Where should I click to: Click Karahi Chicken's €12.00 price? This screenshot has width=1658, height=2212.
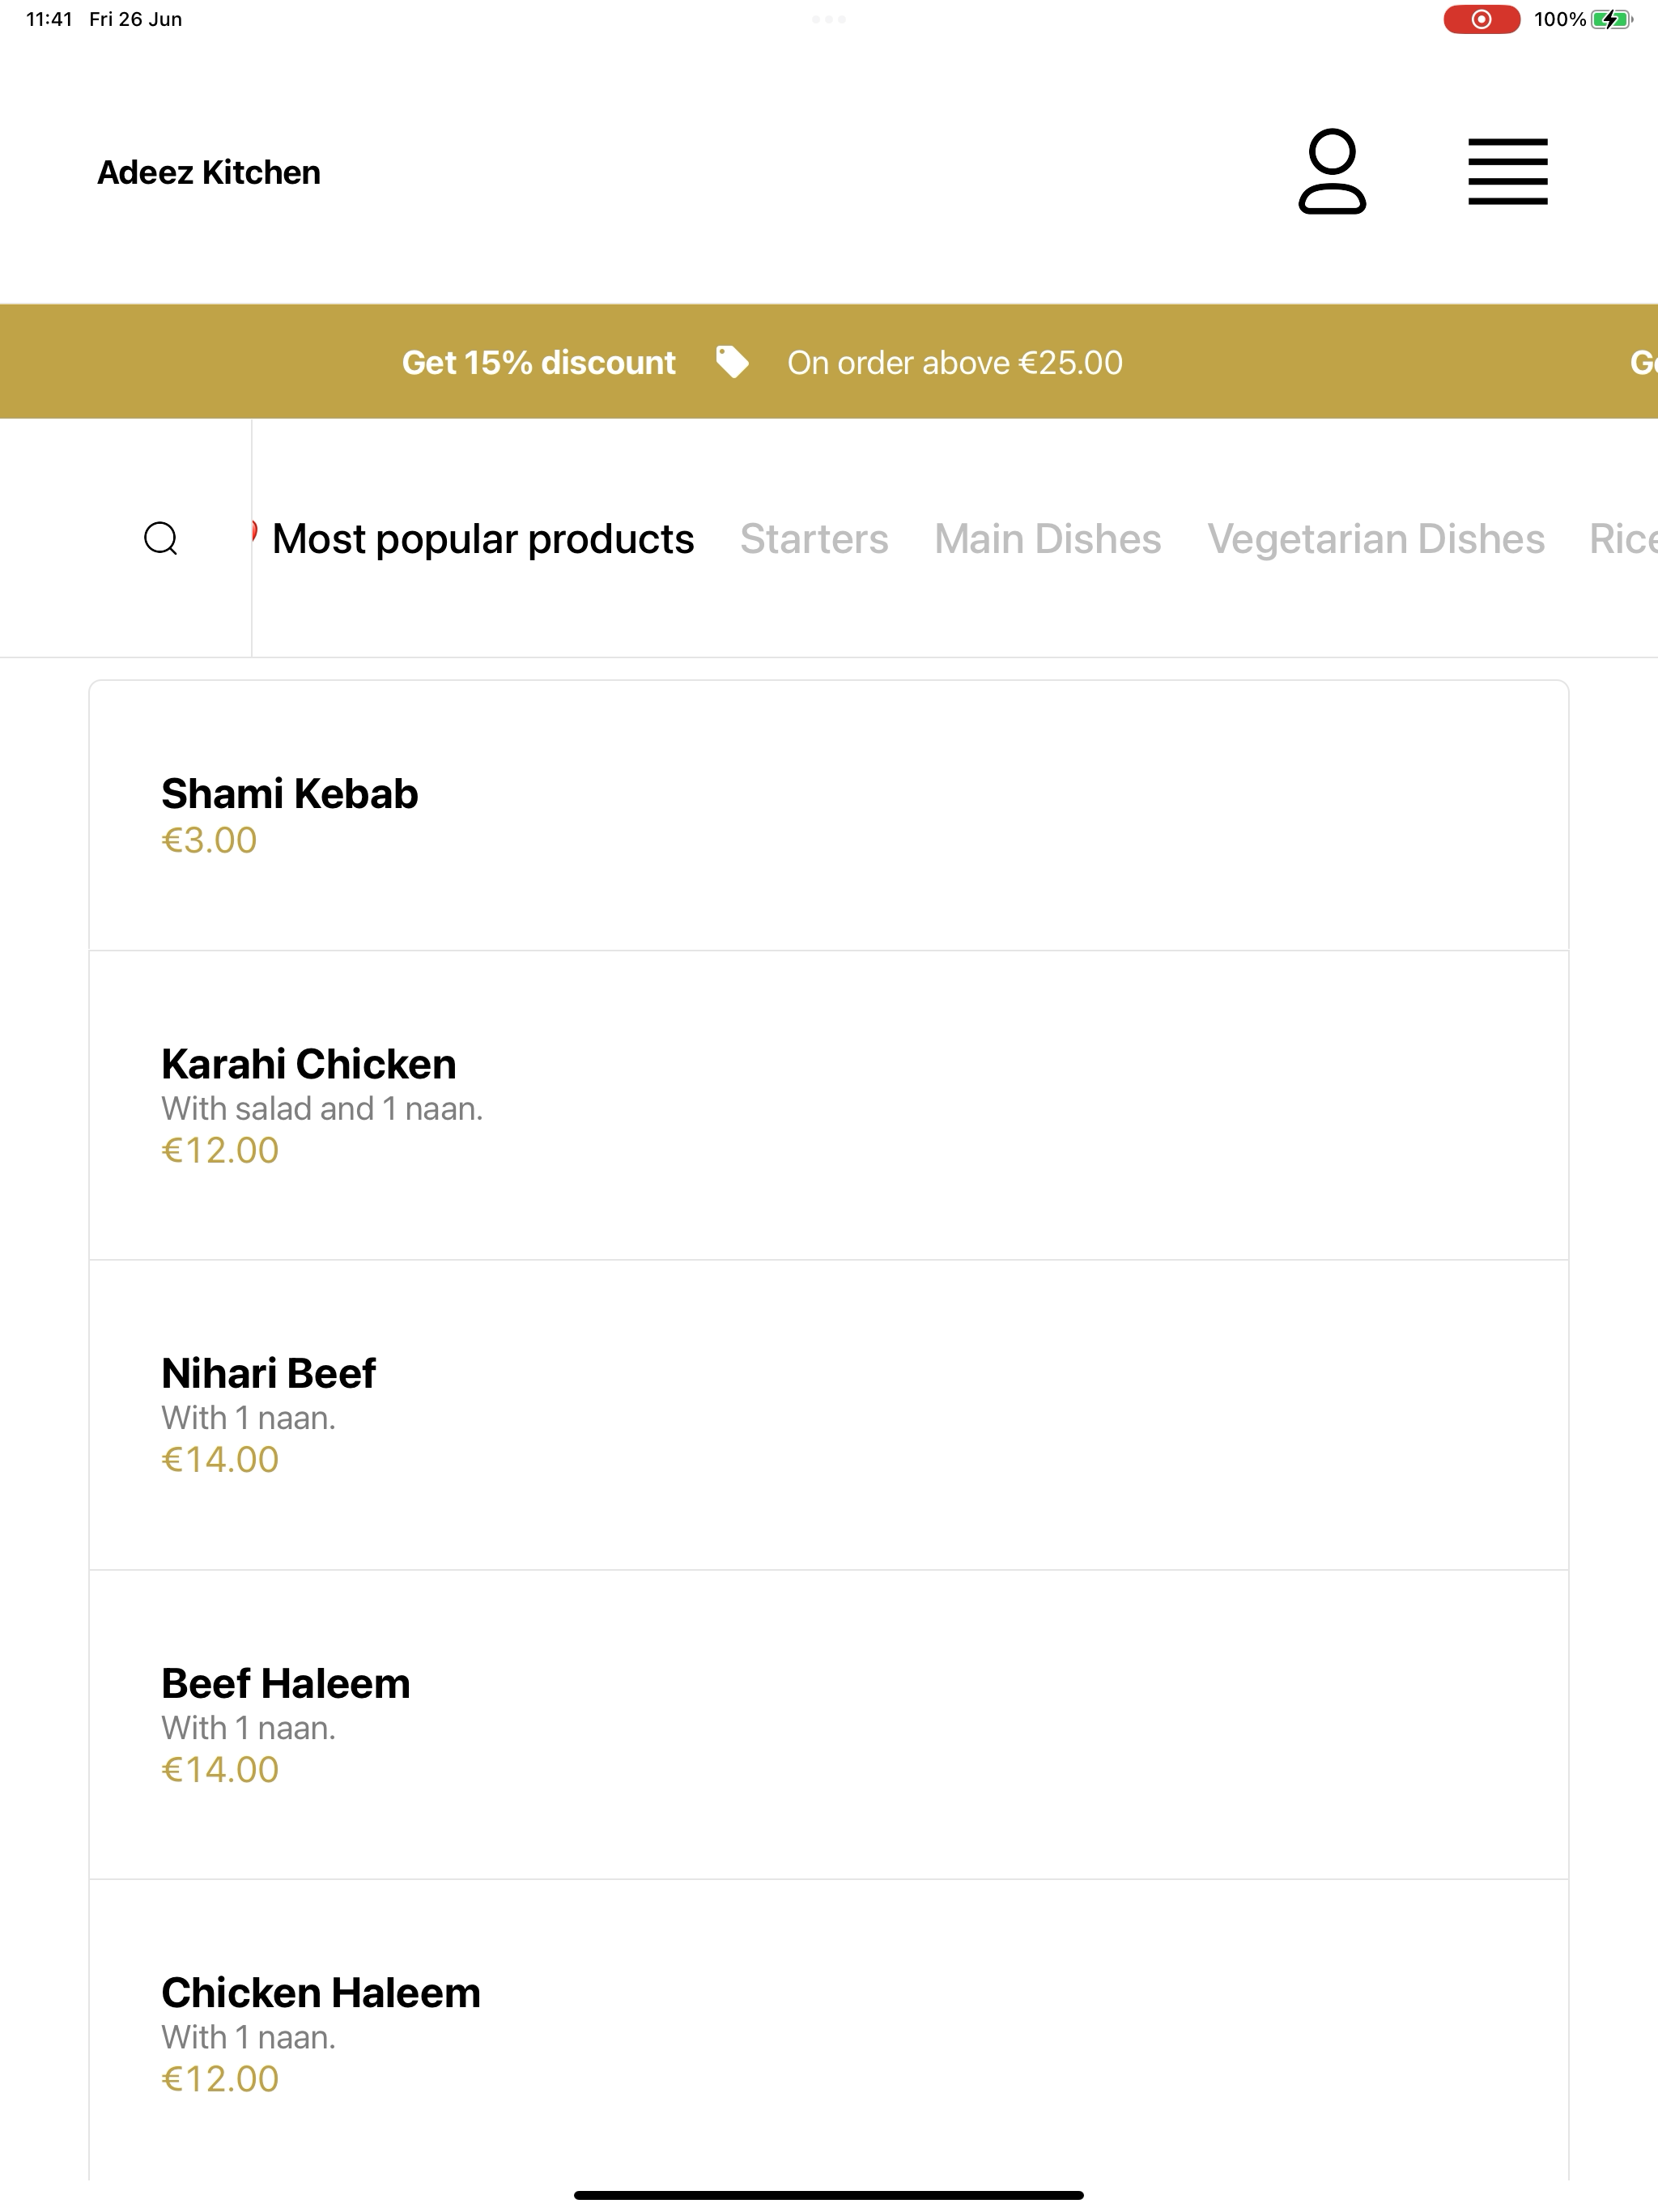(x=220, y=1150)
